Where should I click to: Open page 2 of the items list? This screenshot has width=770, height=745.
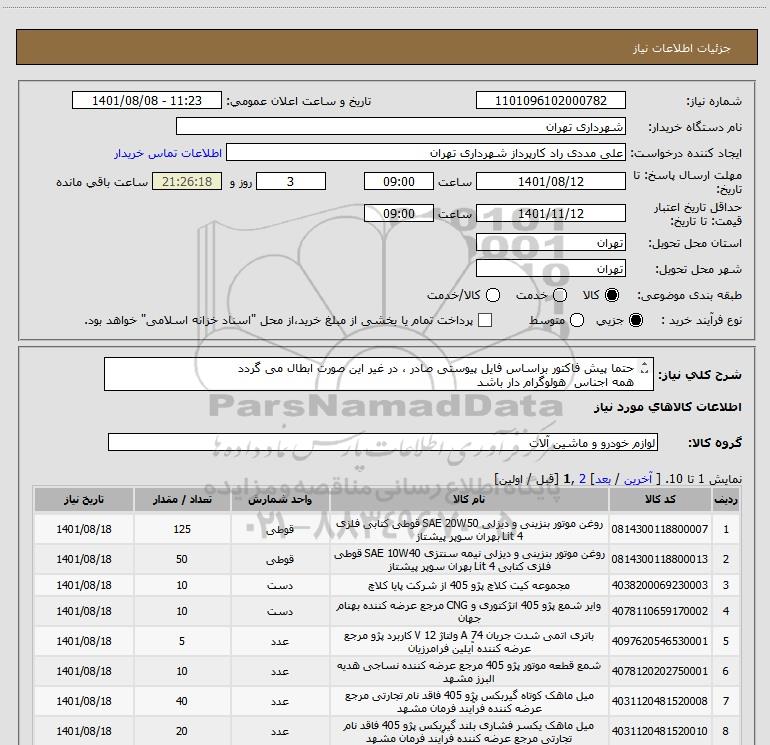click(x=582, y=479)
